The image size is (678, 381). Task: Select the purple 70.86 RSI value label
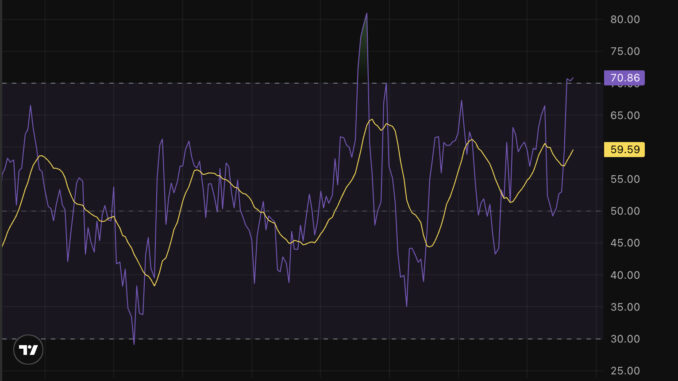point(624,78)
